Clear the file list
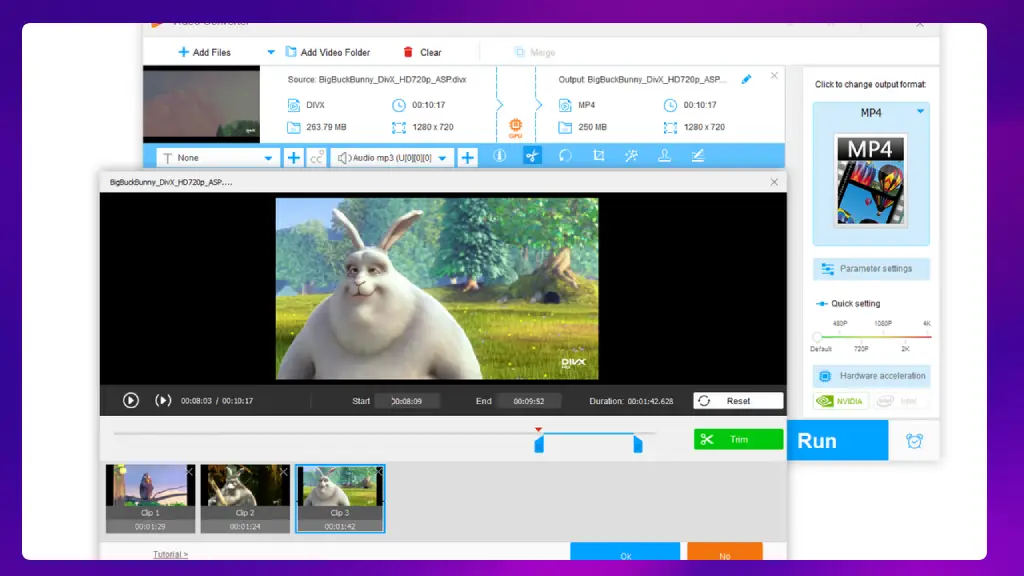Image resolution: width=1024 pixels, height=576 pixels. 422,52
